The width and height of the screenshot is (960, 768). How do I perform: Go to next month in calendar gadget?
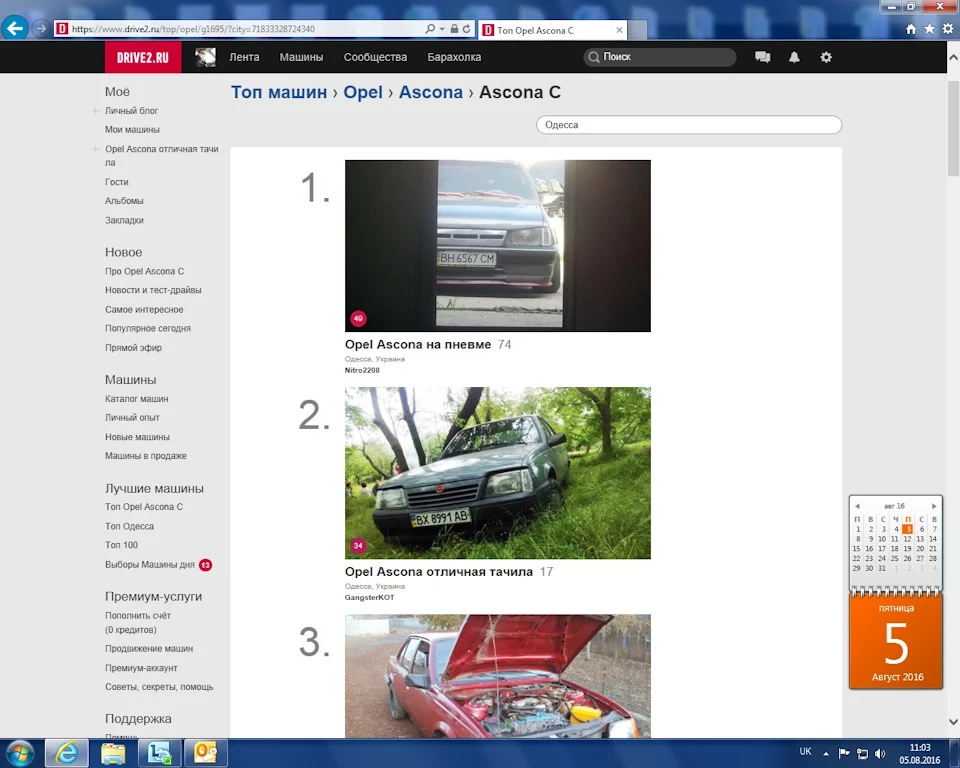tap(934, 506)
